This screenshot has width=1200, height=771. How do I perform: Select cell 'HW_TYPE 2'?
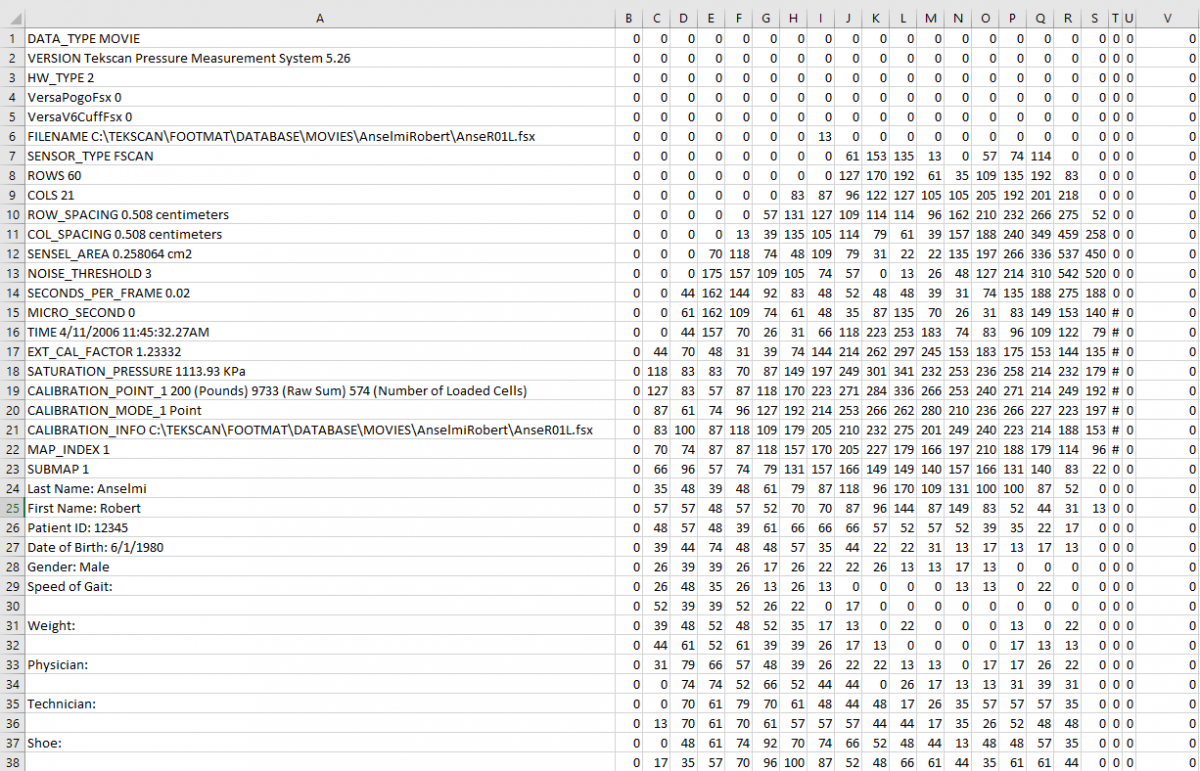pos(319,77)
